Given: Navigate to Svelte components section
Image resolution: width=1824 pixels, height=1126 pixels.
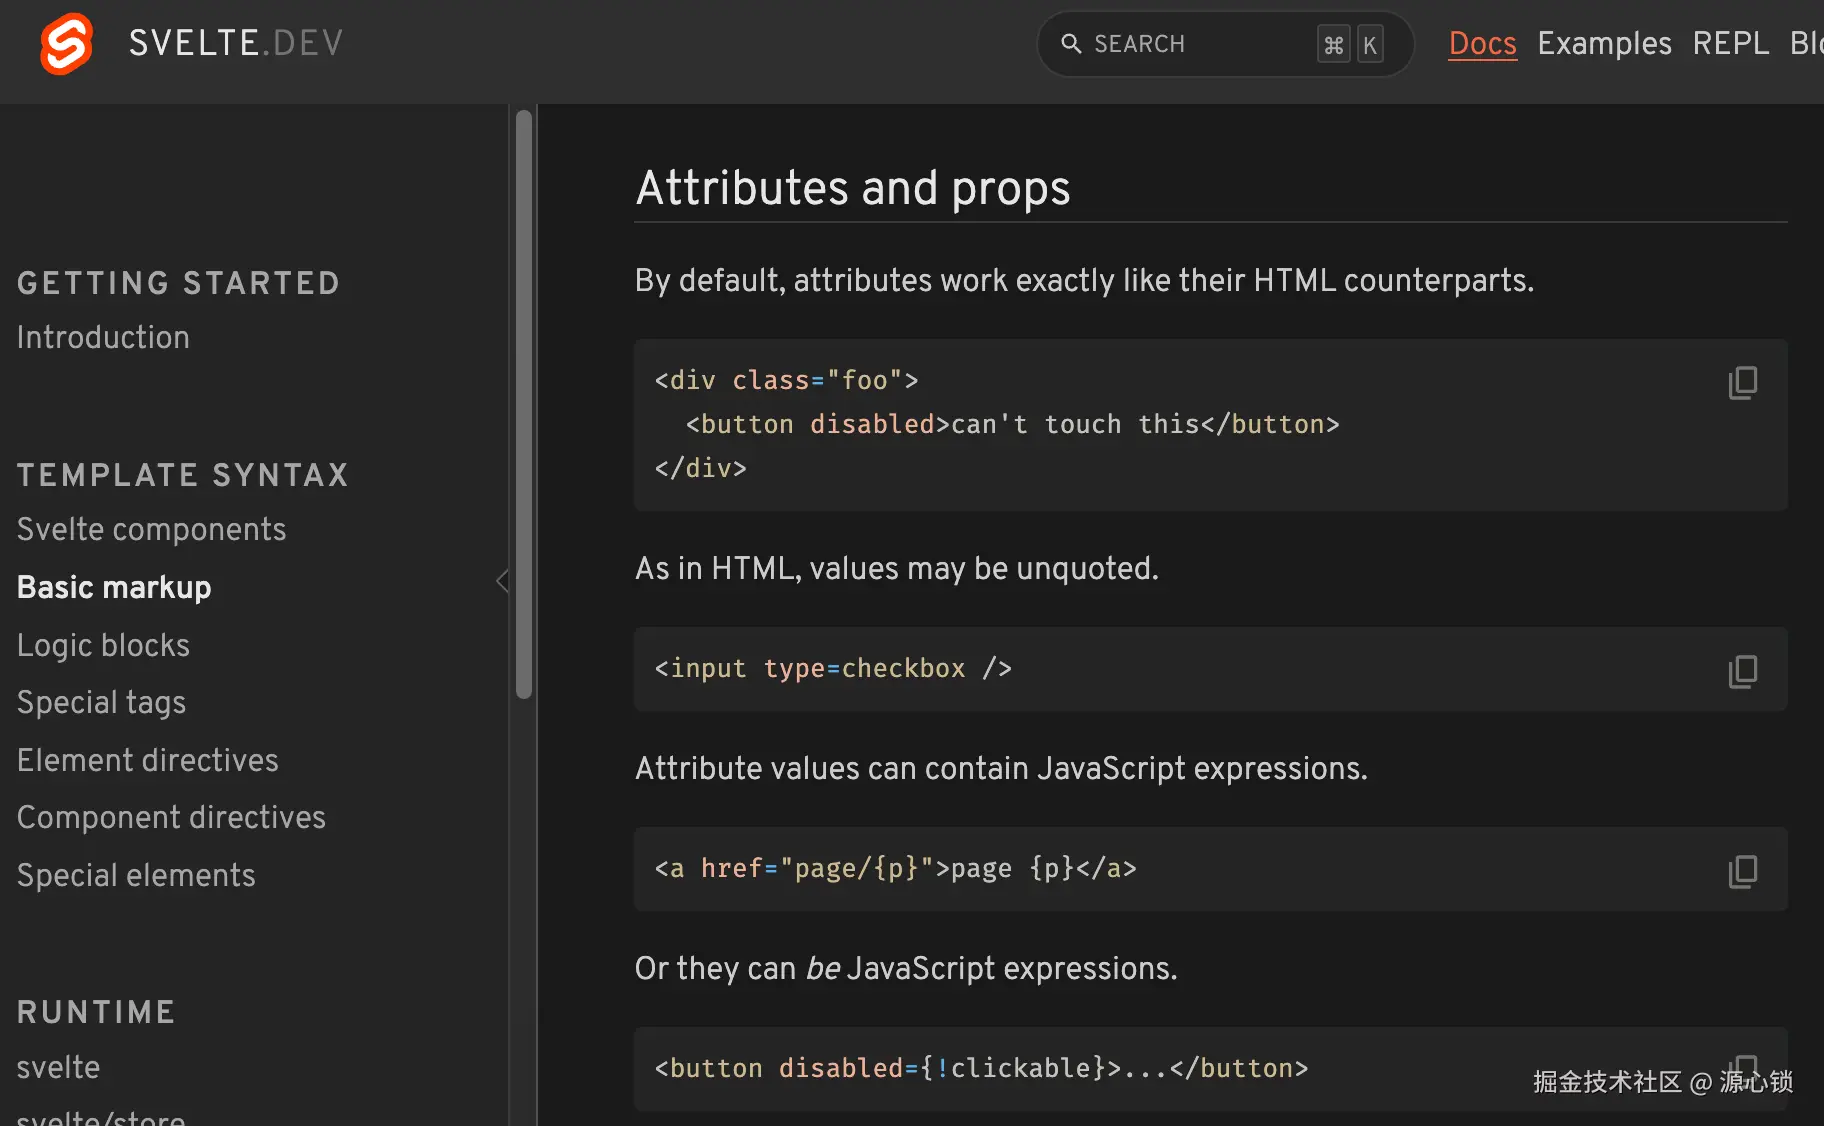Looking at the screenshot, I should (151, 530).
